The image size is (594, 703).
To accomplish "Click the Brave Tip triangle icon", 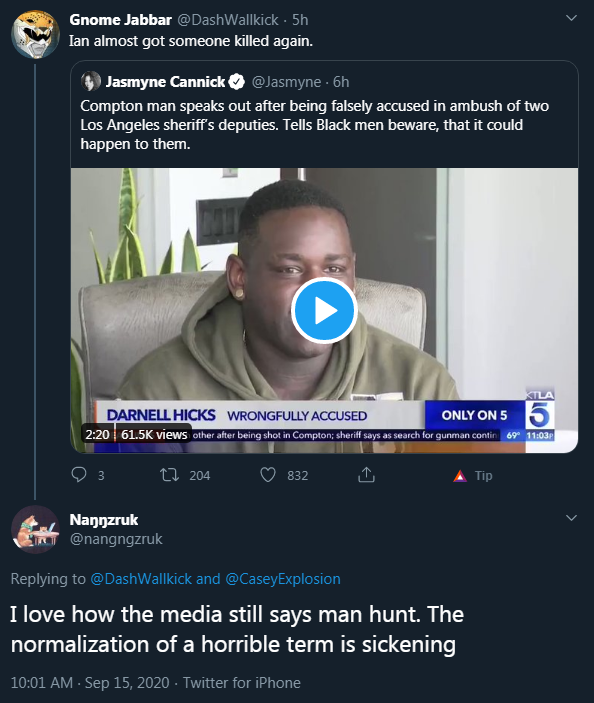I will [x=460, y=476].
